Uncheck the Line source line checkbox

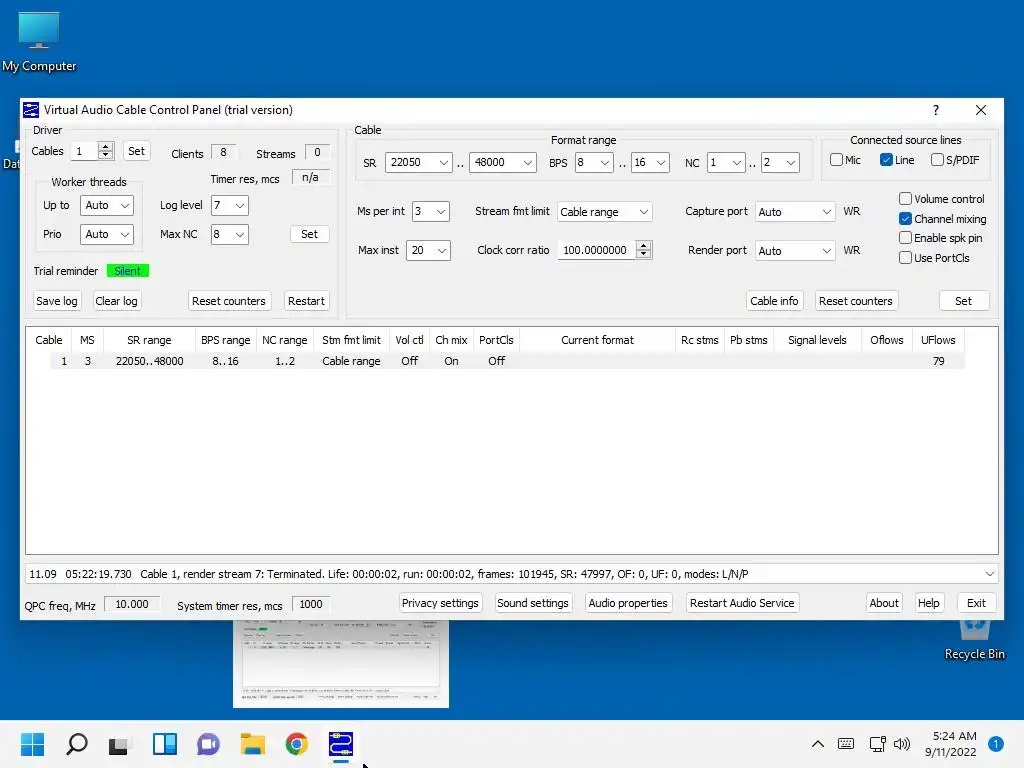(x=886, y=159)
